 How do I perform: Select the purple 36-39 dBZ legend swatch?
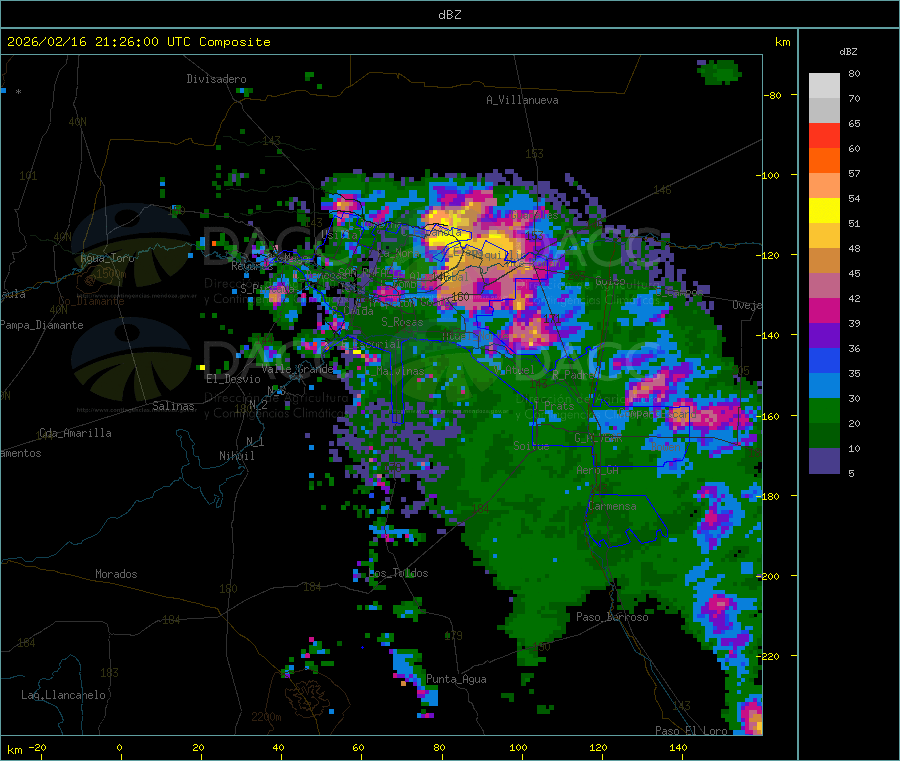click(x=824, y=336)
